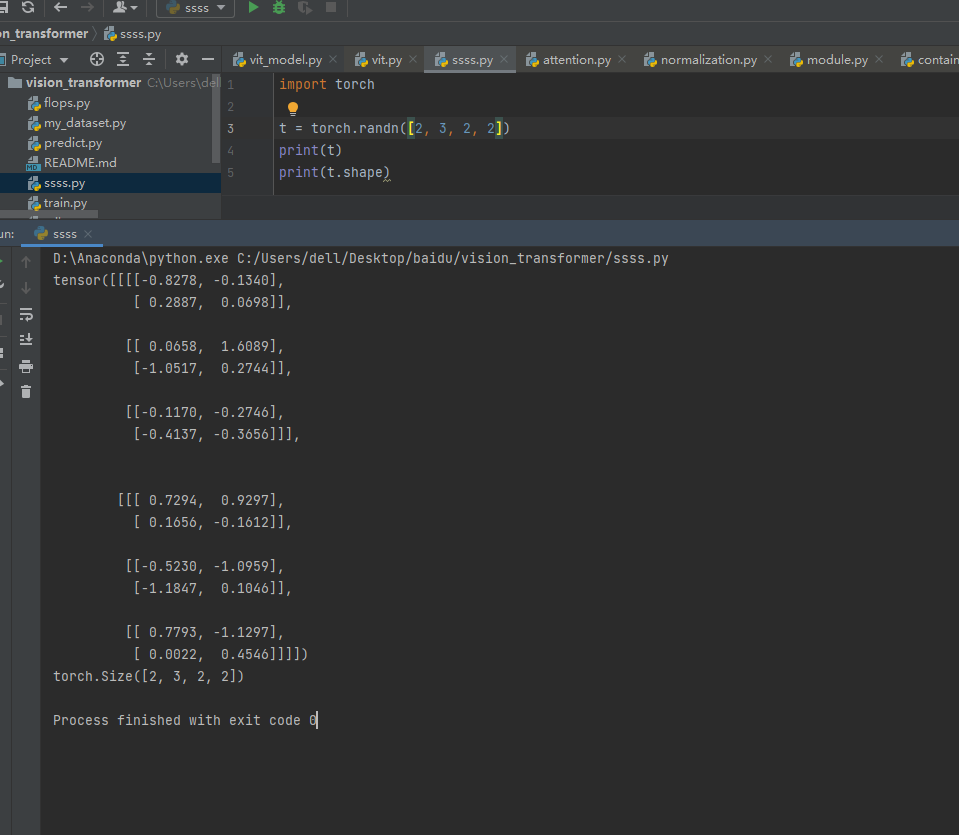Screen dimensions: 959x835
Task: Collapse all in the Project panel
Action: point(149,59)
